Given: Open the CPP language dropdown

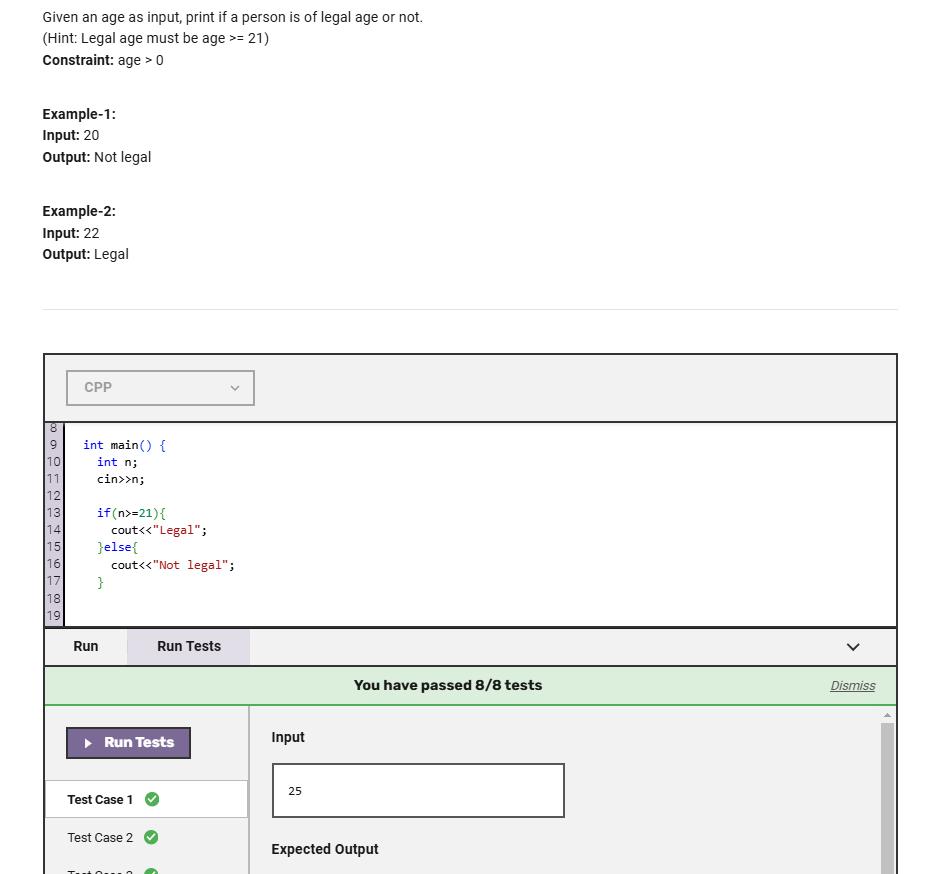Looking at the screenshot, I should pos(160,388).
